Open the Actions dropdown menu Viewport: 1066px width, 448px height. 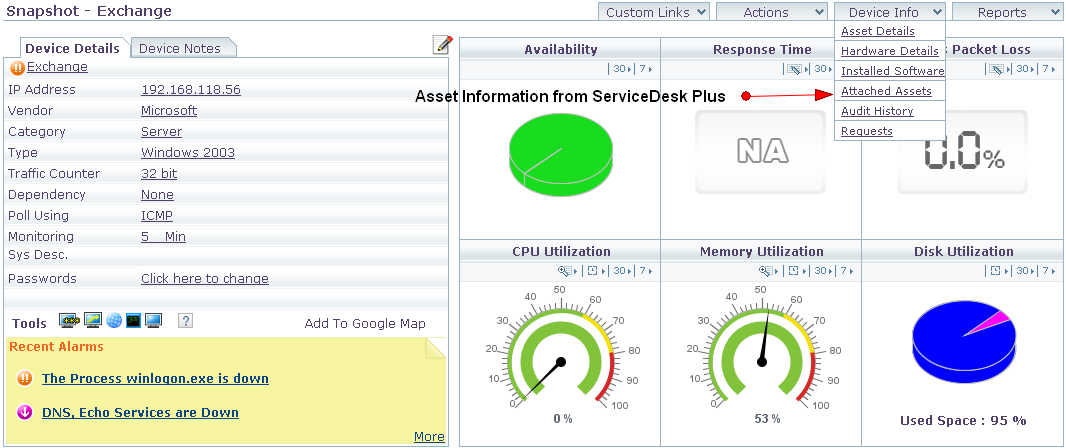[771, 12]
